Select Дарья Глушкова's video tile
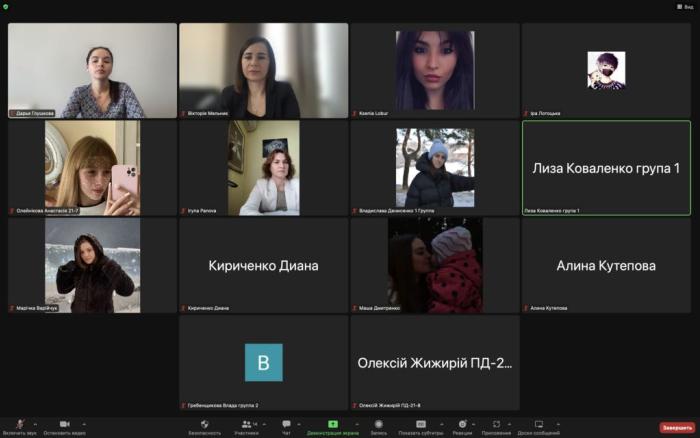This screenshot has width=700, height=438. (x=92, y=70)
